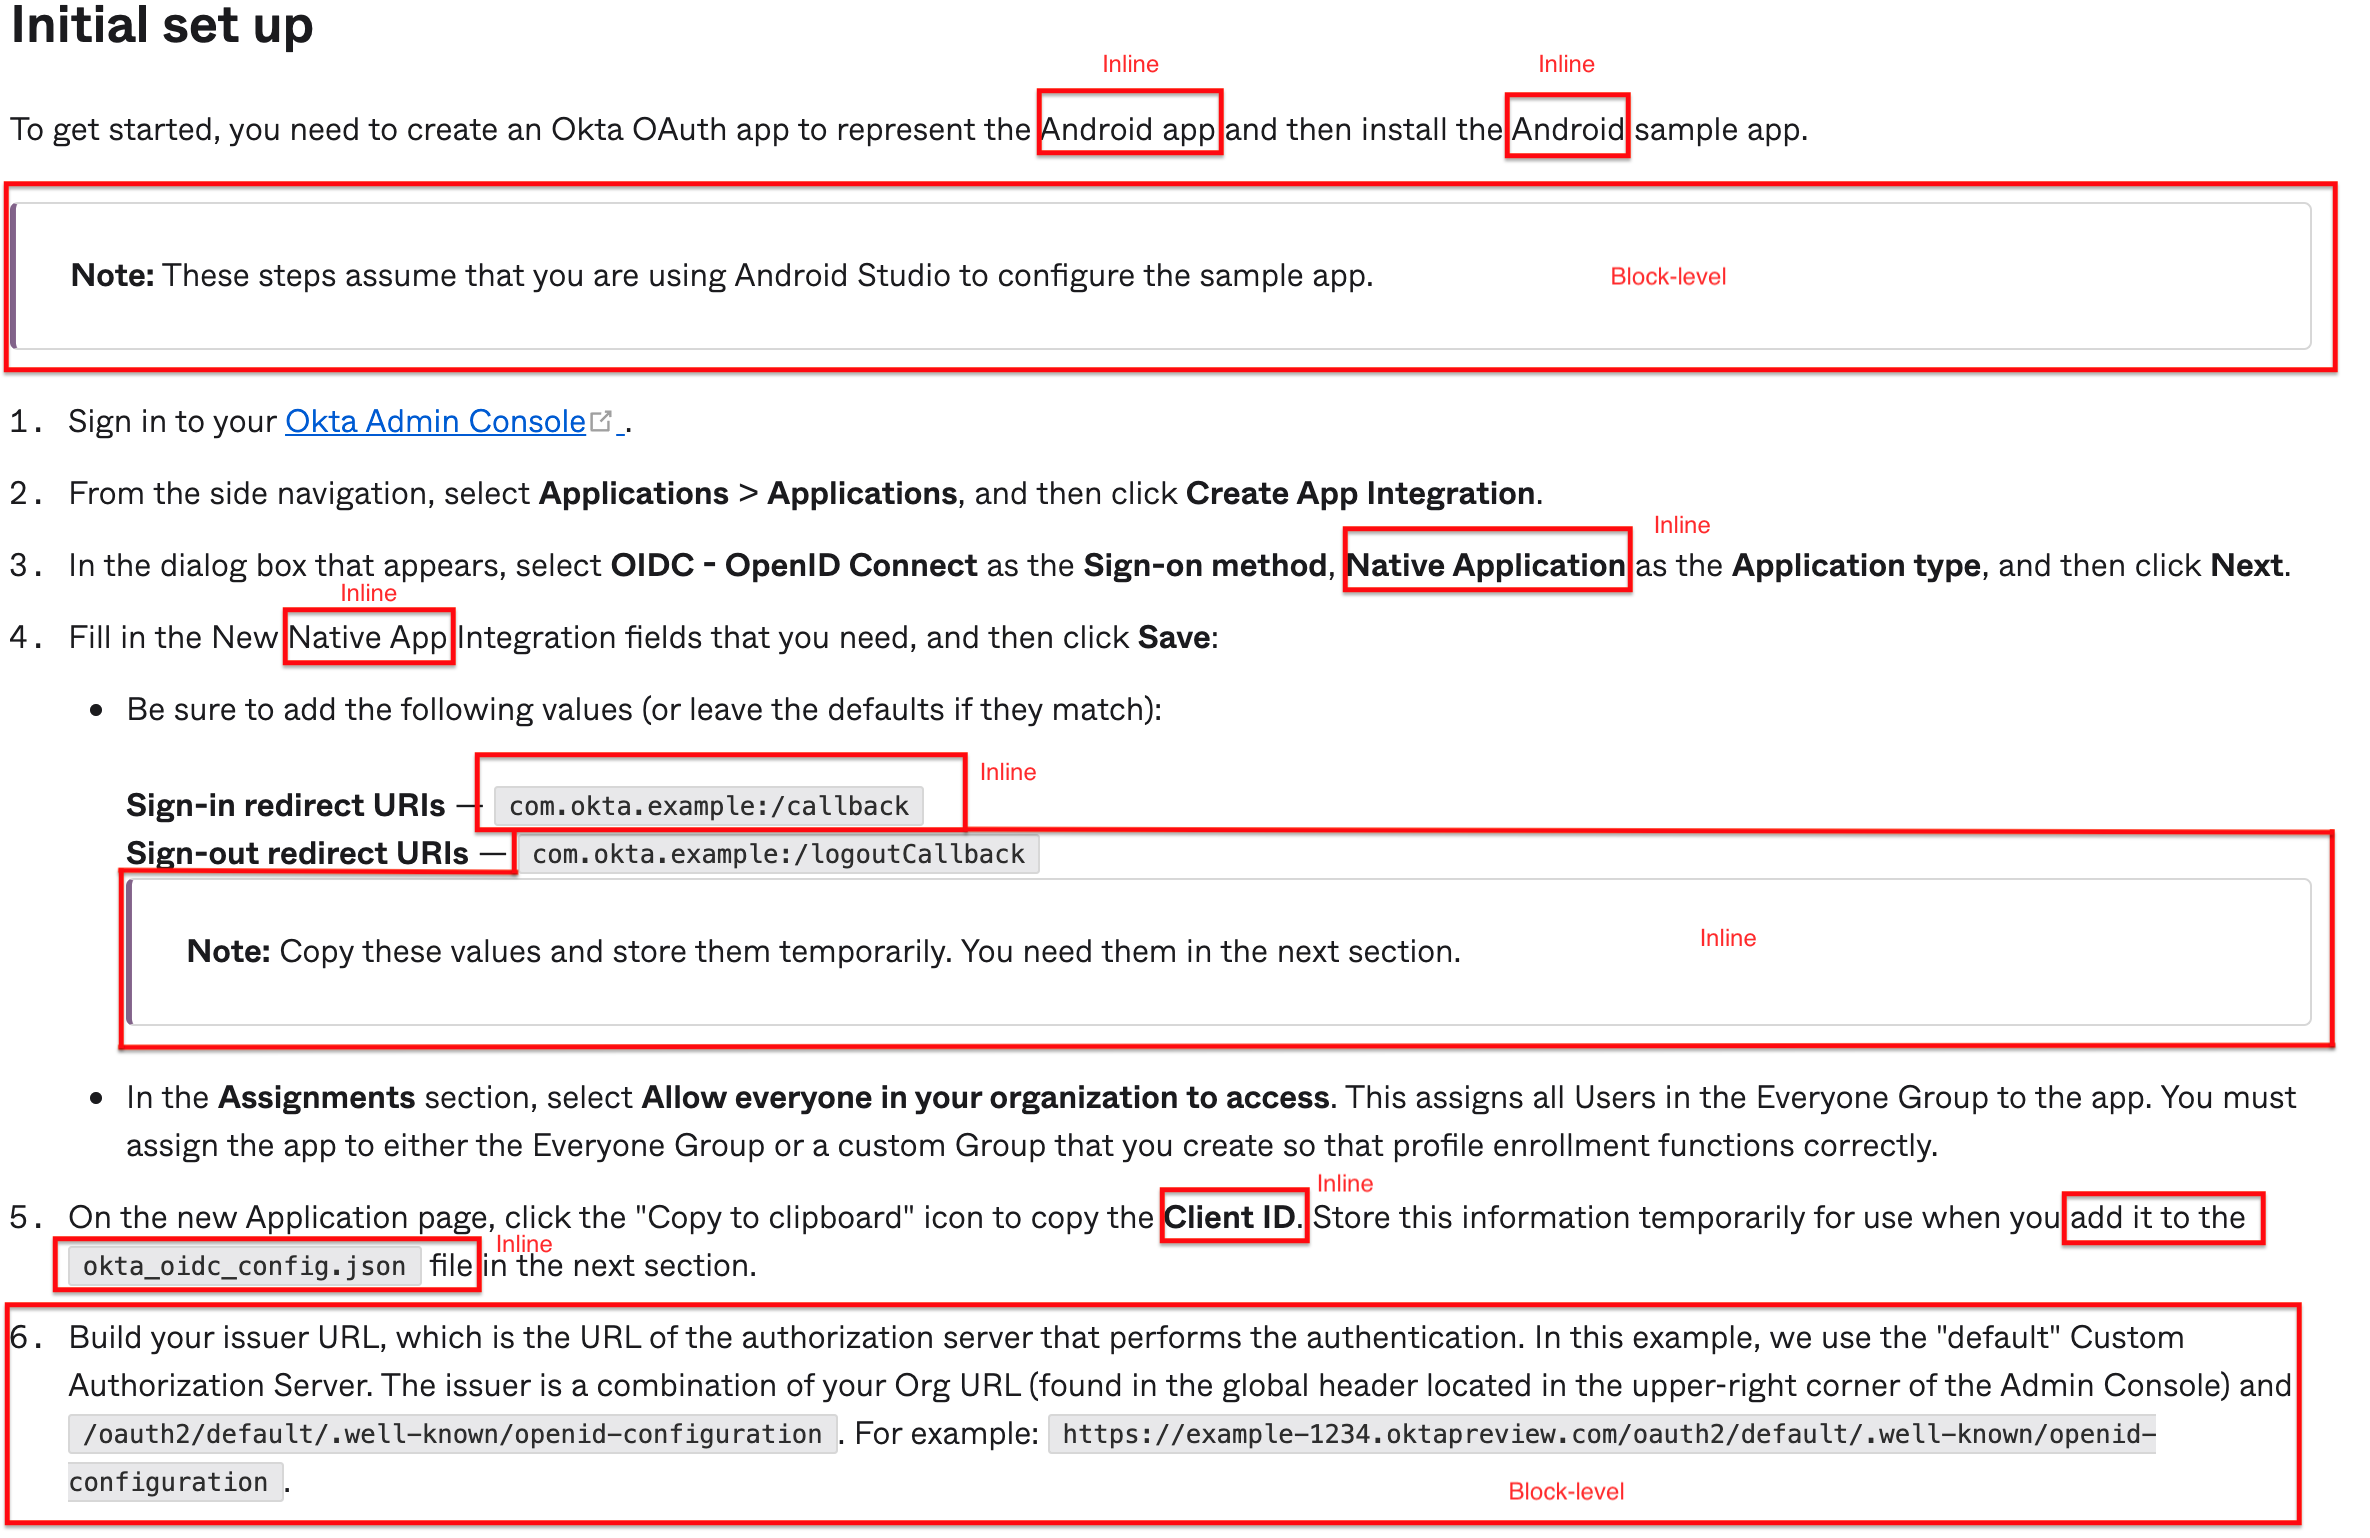The width and height of the screenshot is (2370, 1538).
Task: Click the bold Client ID text
Action: 1230,1218
